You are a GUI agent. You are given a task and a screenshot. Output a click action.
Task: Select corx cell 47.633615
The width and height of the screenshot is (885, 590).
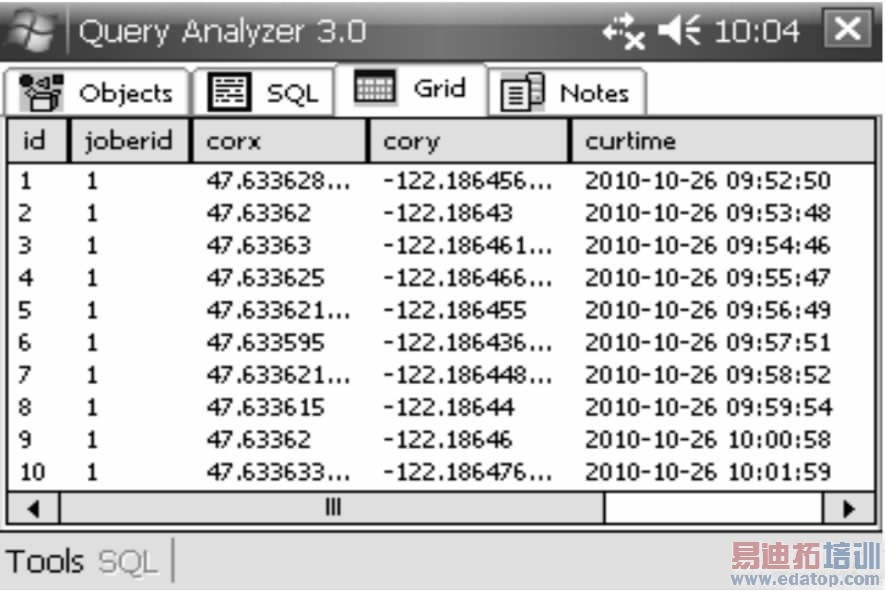pyautogui.click(x=265, y=407)
